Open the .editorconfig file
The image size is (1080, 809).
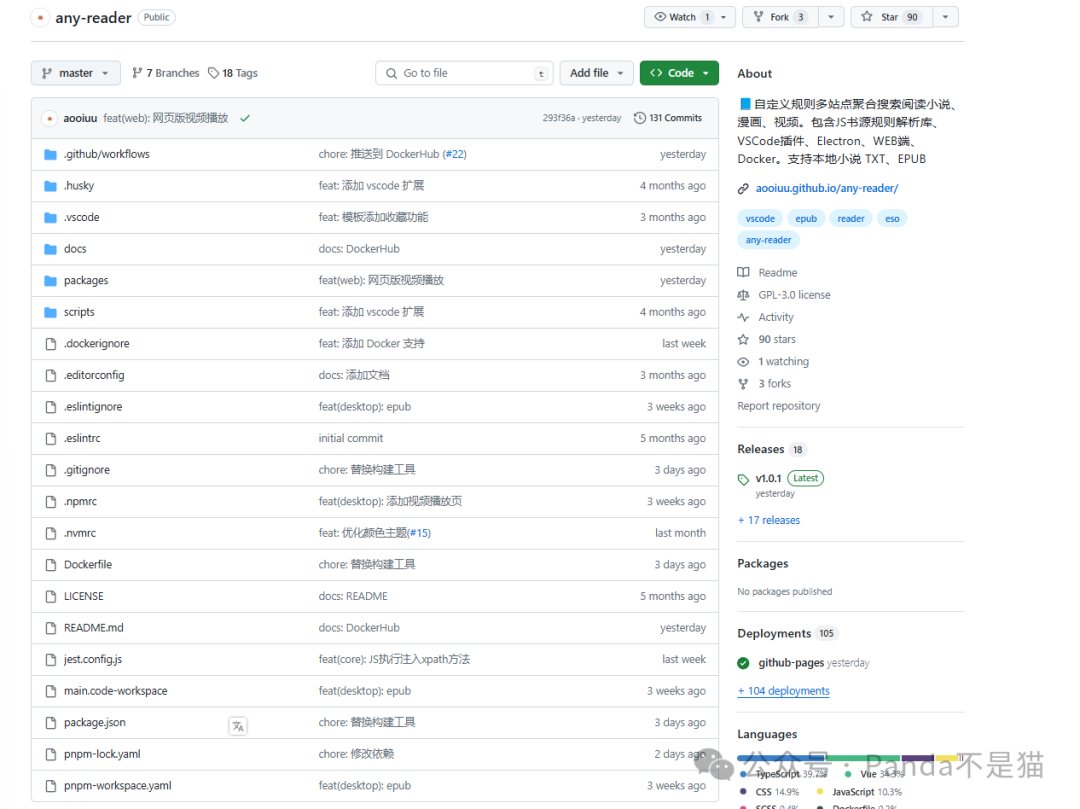94,375
